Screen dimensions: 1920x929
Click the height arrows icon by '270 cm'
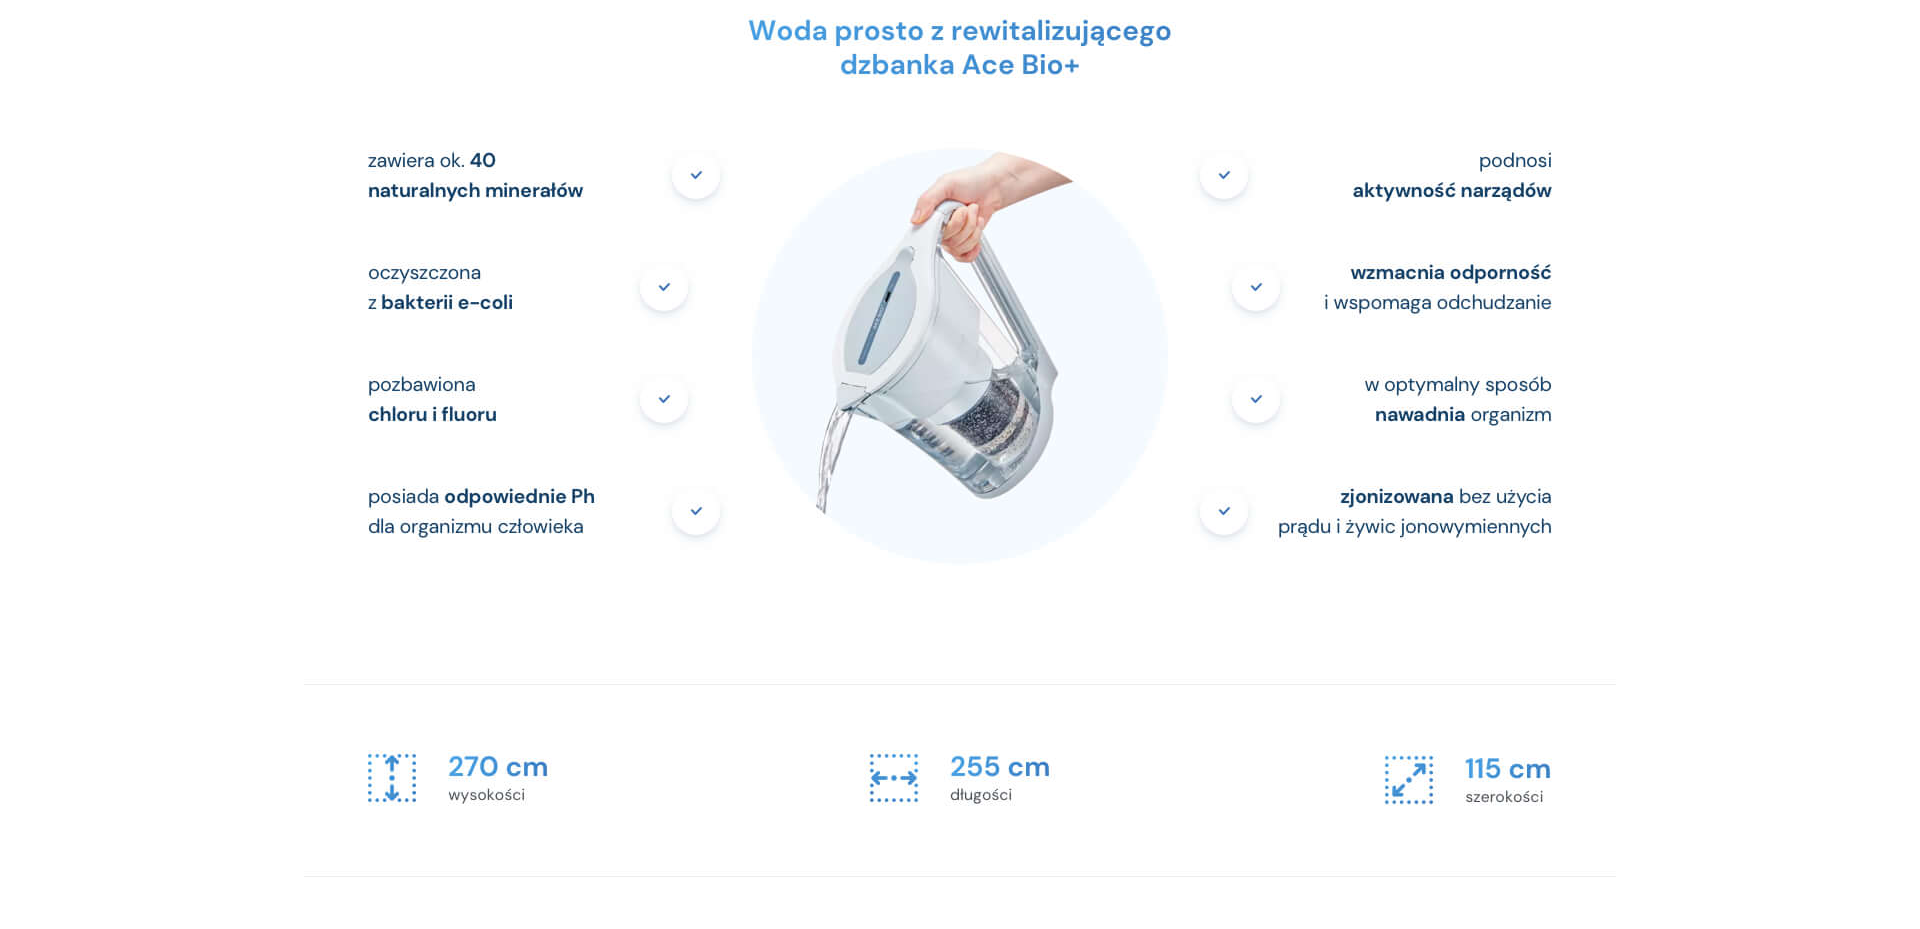[392, 778]
